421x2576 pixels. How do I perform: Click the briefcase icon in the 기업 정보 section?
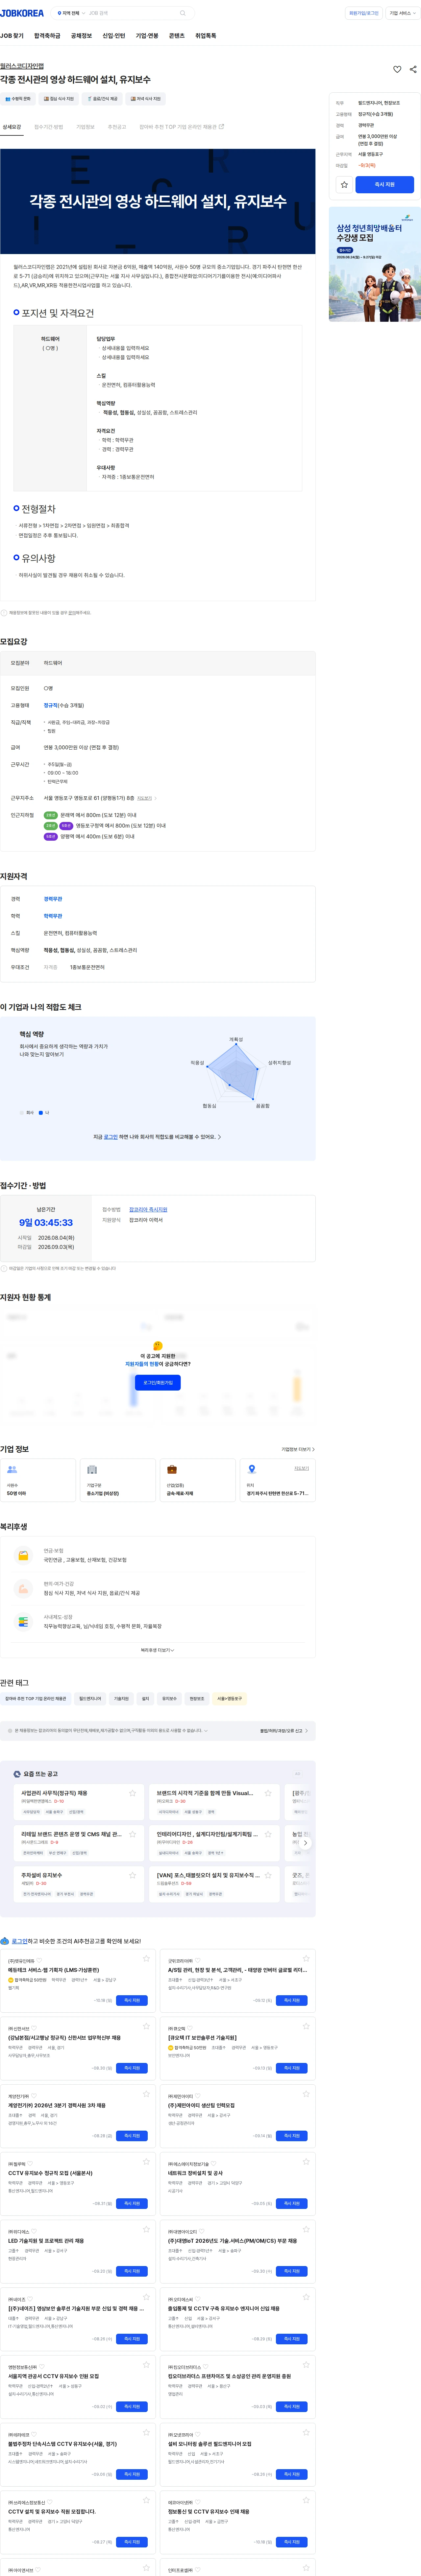(172, 1469)
